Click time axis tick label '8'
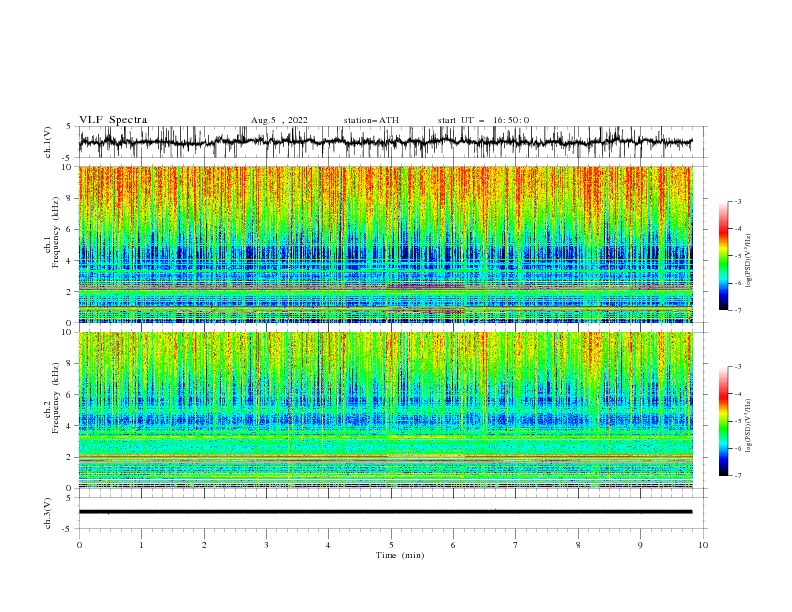The width and height of the screenshot is (792, 612). (578, 545)
